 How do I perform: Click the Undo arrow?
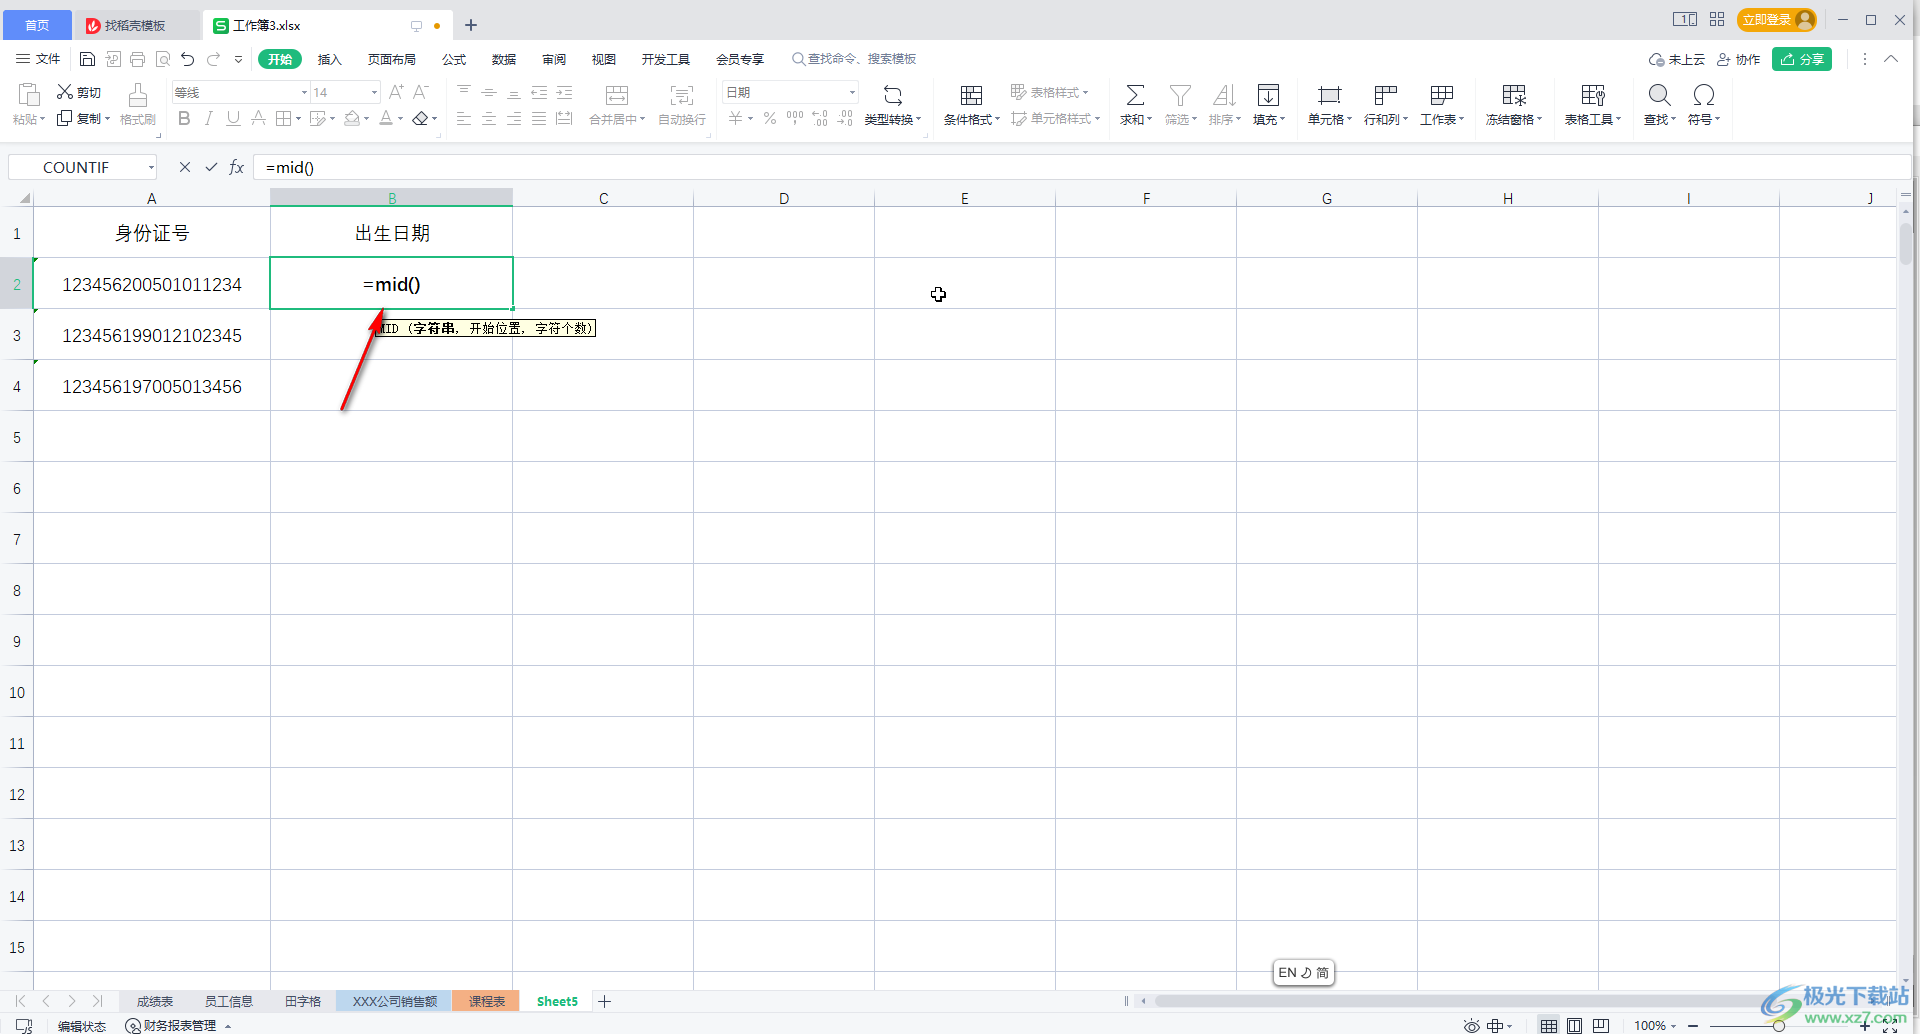click(x=187, y=59)
